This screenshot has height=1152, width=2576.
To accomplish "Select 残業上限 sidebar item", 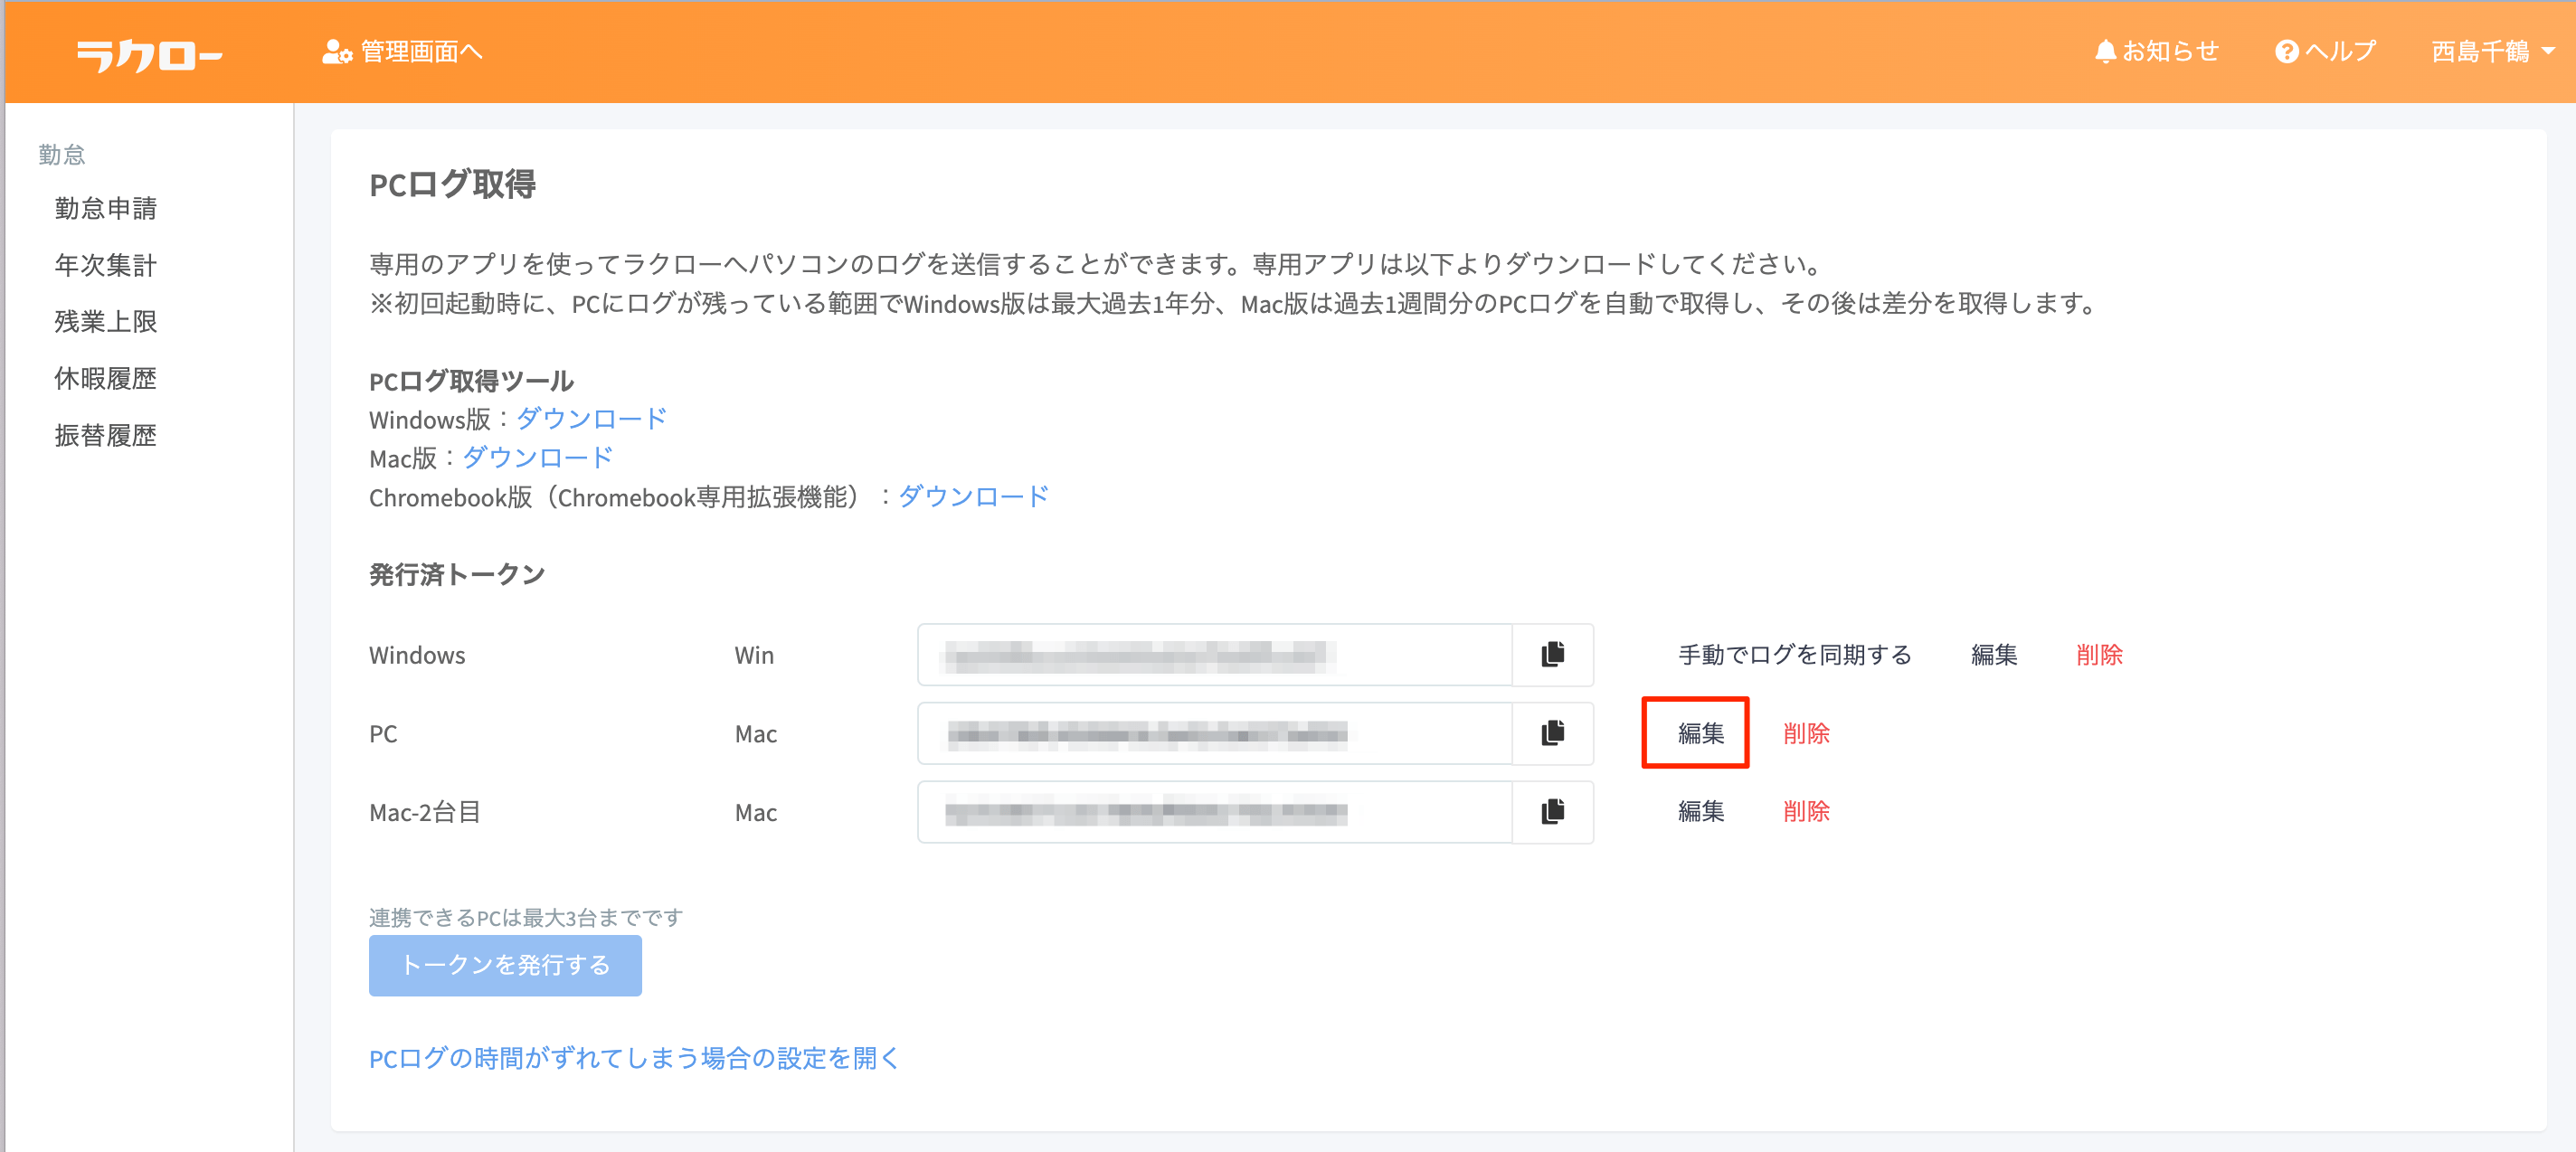I will [105, 322].
